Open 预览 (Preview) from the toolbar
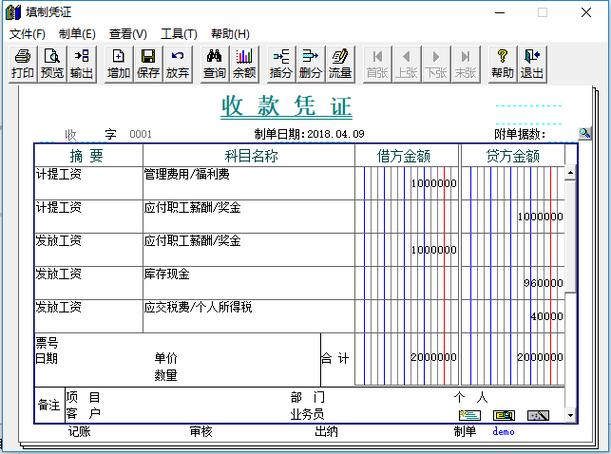 pos(52,64)
